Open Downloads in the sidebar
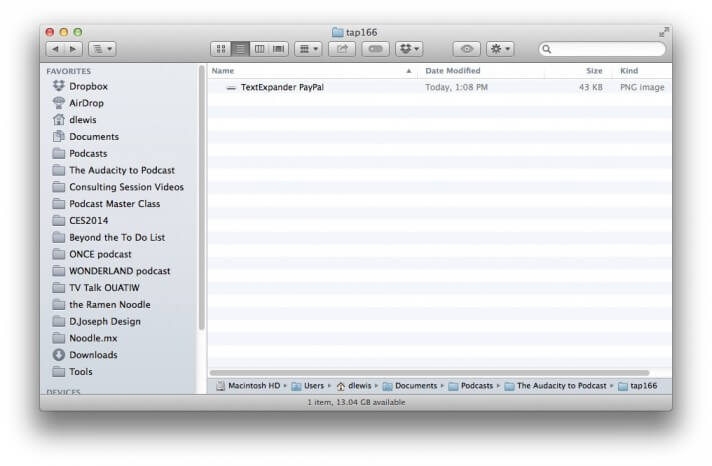The height and width of the screenshot is (466, 712). tap(92, 355)
